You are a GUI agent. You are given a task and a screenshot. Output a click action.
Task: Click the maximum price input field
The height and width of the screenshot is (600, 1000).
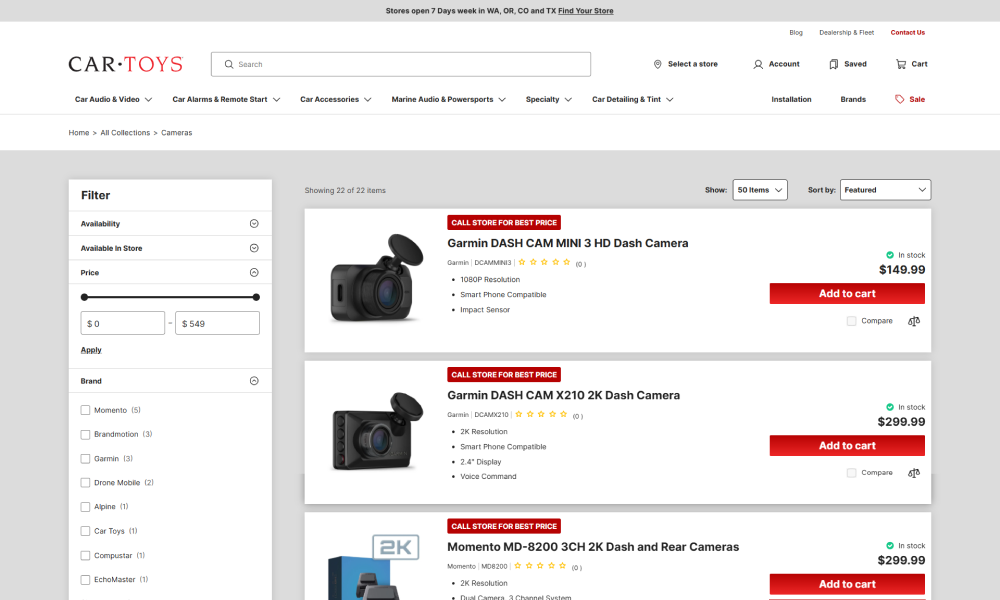[x=217, y=324]
